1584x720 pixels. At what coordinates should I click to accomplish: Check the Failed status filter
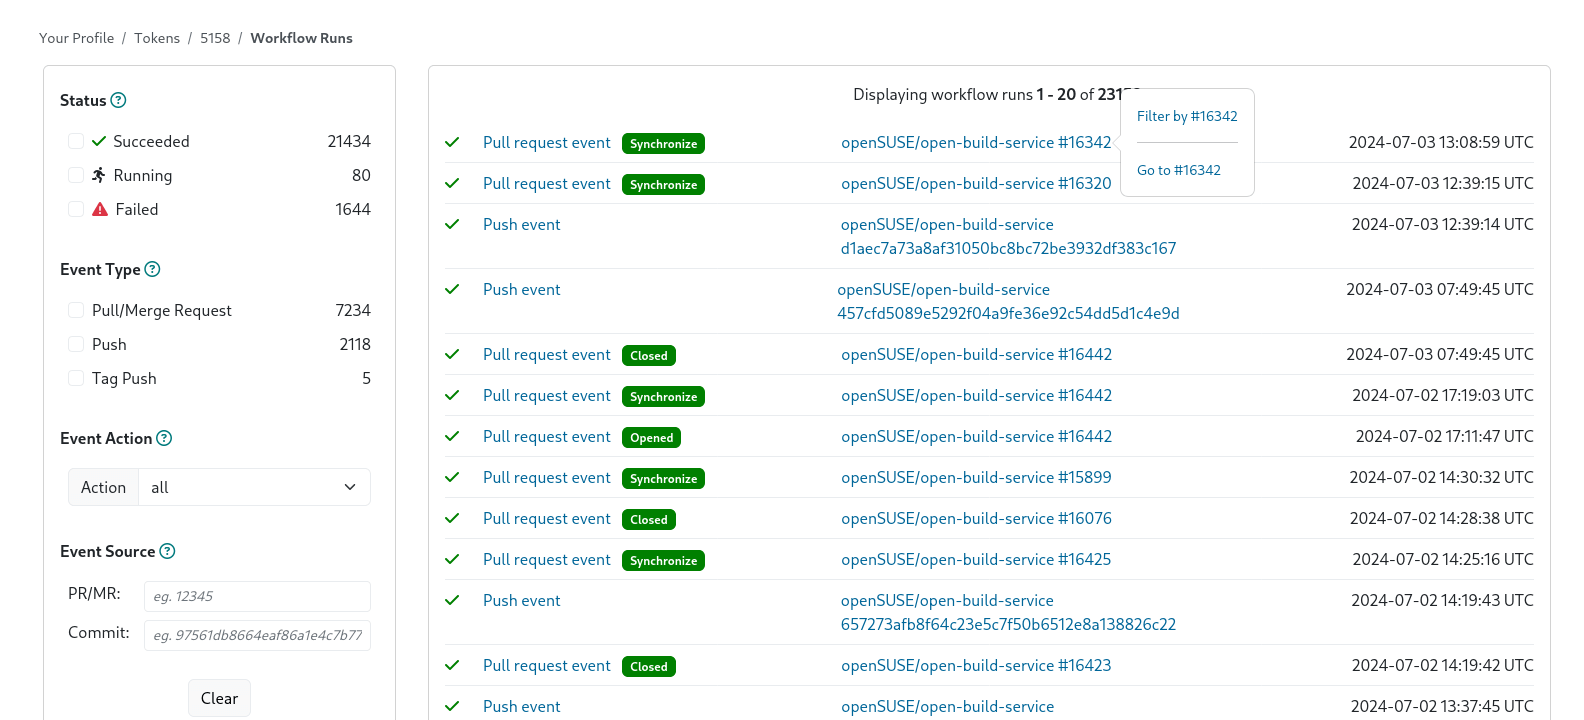pos(76,209)
